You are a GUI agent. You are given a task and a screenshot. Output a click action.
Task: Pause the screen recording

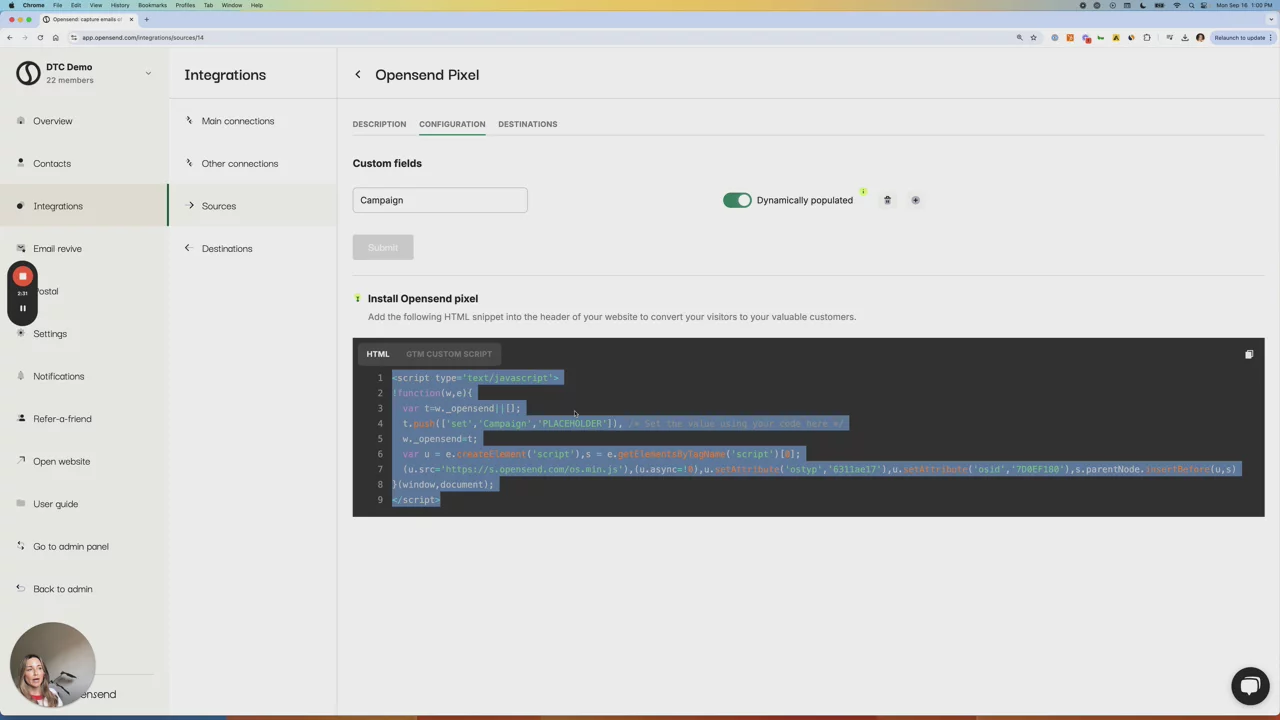[22, 308]
